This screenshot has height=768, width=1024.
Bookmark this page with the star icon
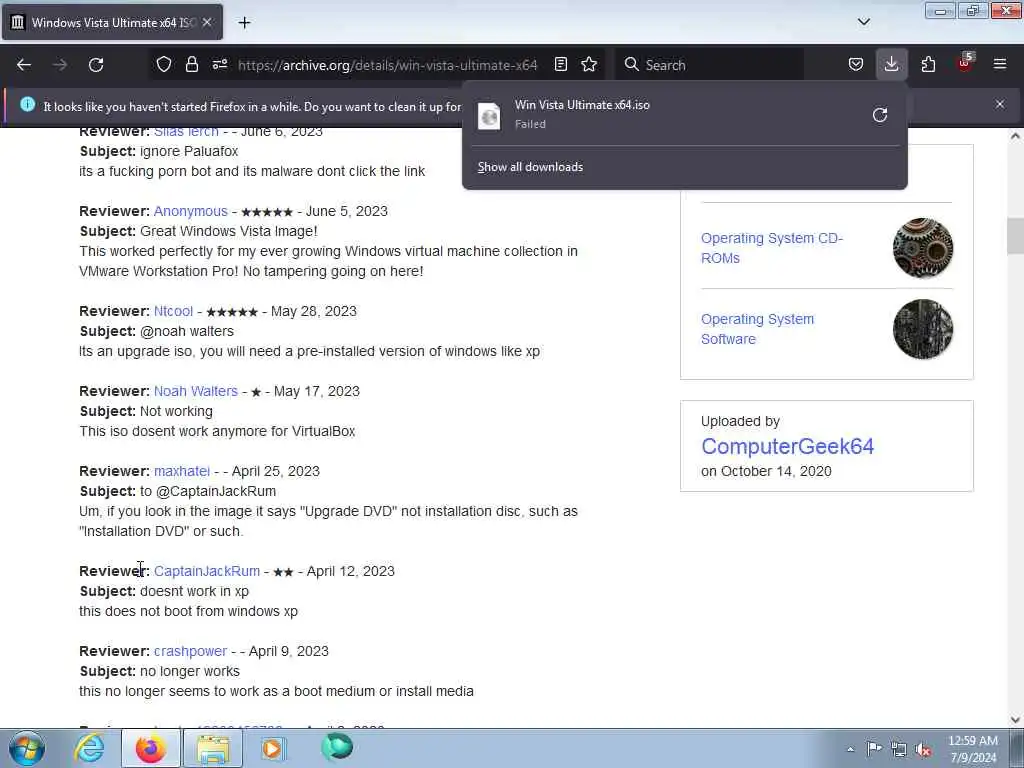(589, 65)
